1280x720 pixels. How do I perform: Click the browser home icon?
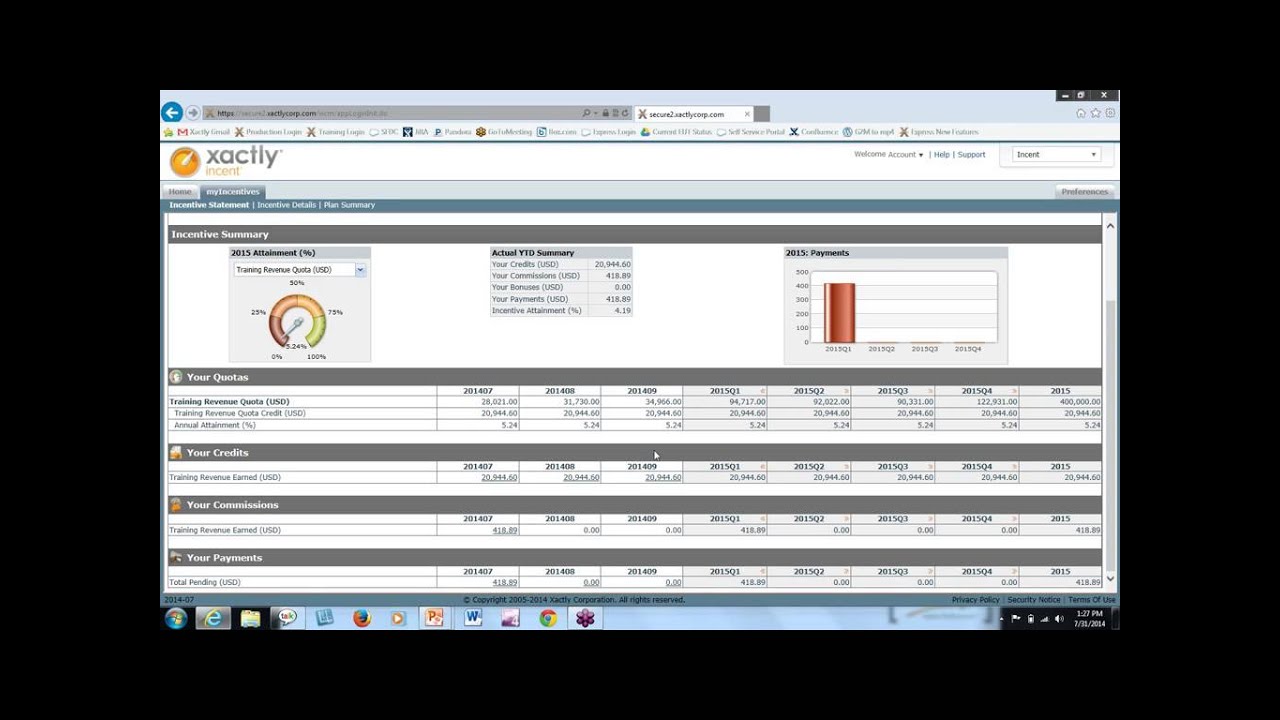(x=1081, y=113)
